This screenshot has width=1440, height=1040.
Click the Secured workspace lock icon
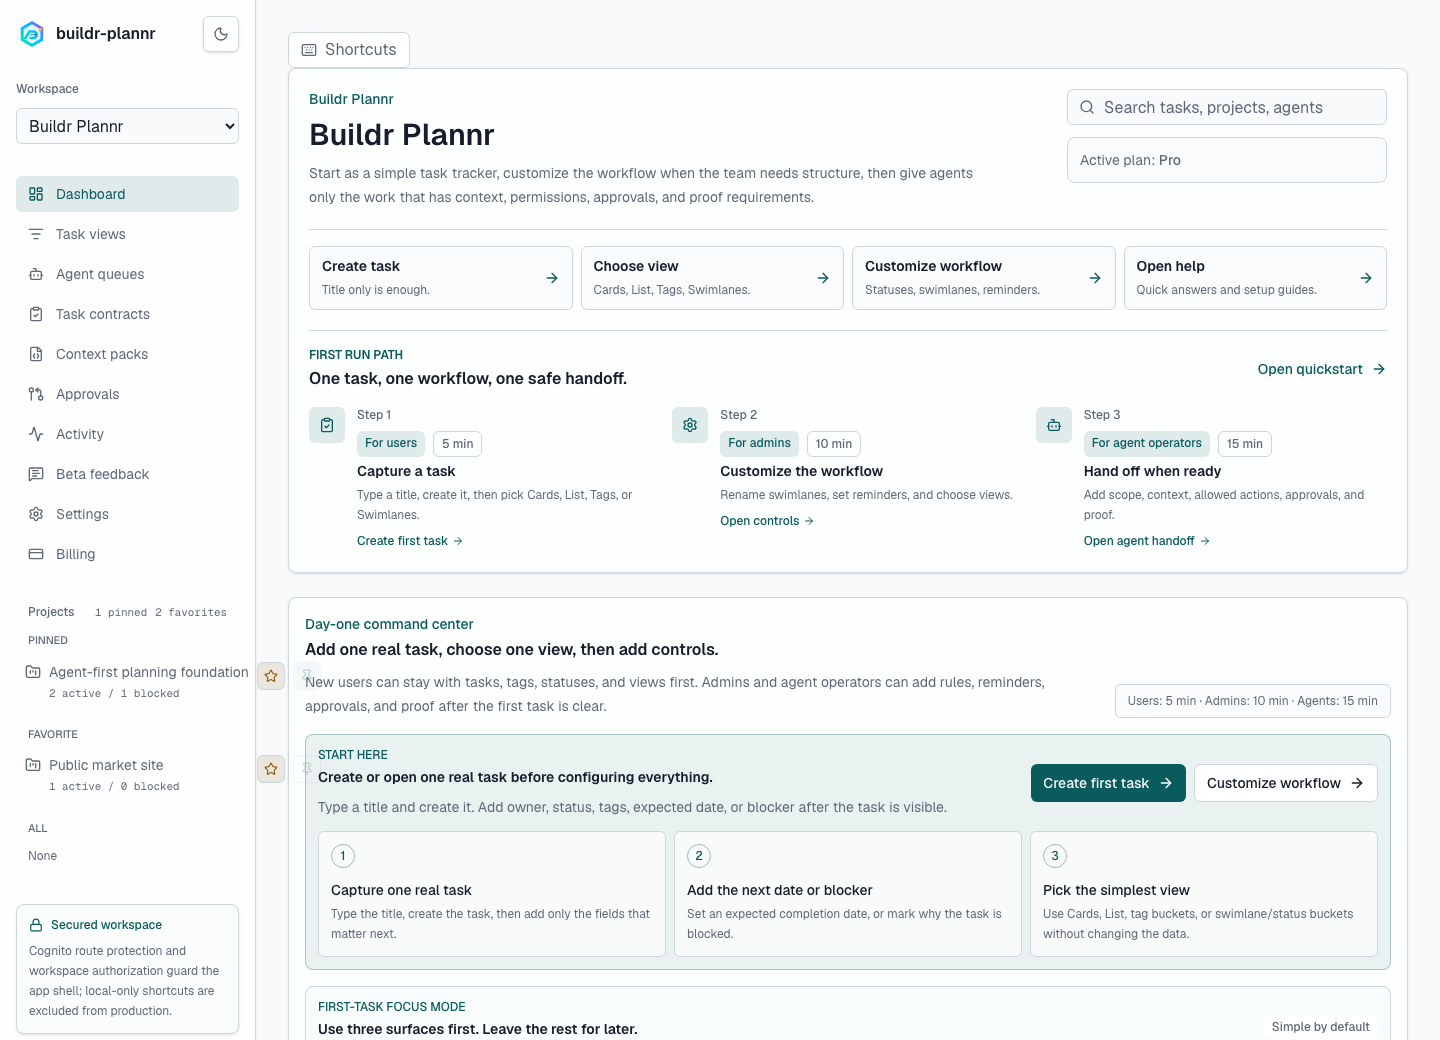click(36, 925)
